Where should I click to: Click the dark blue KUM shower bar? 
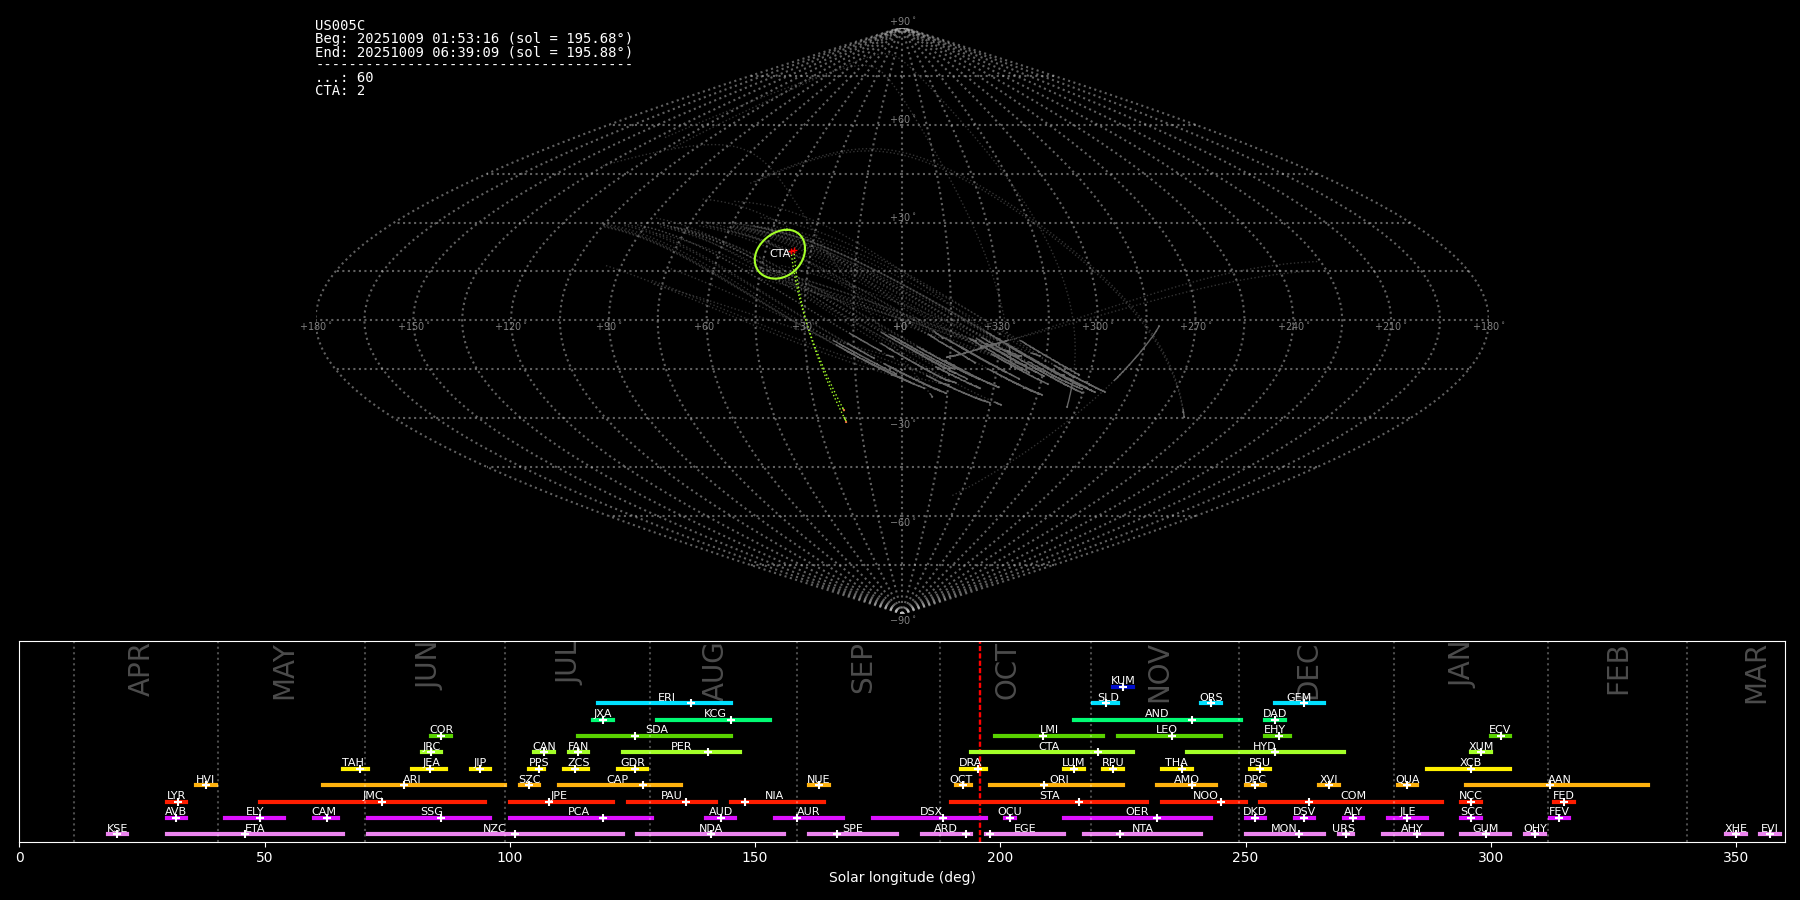tap(1123, 687)
